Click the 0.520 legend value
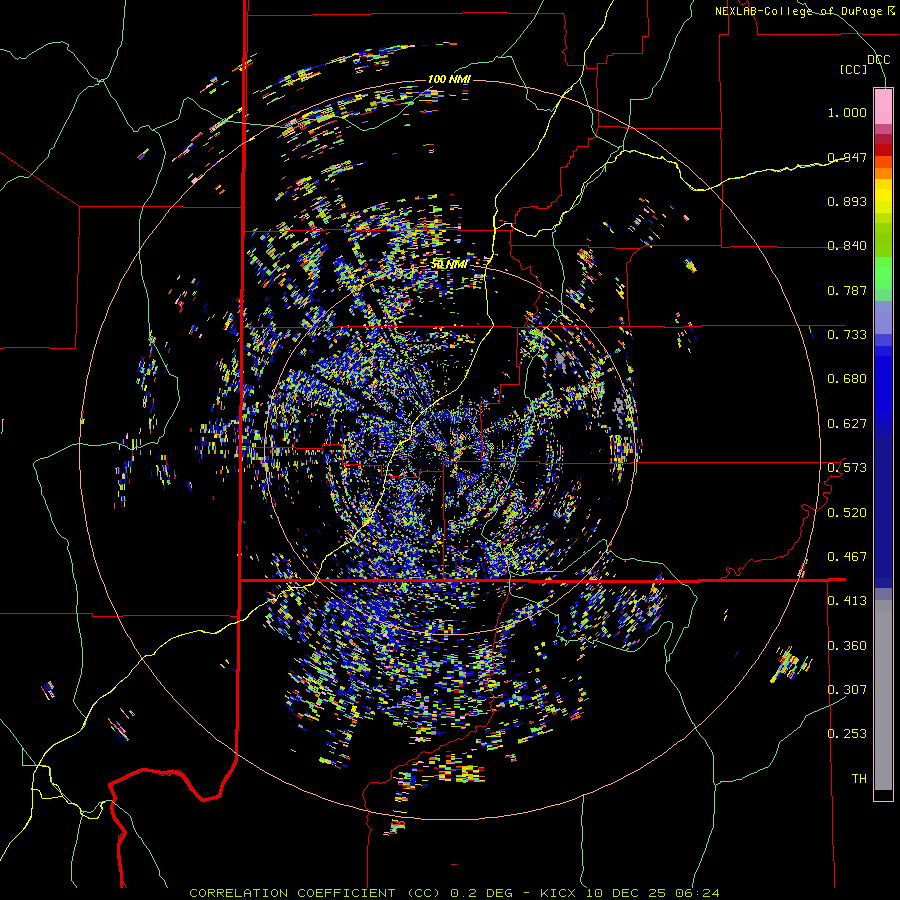The width and height of the screenshot is (900, 900). pos(847,513)
